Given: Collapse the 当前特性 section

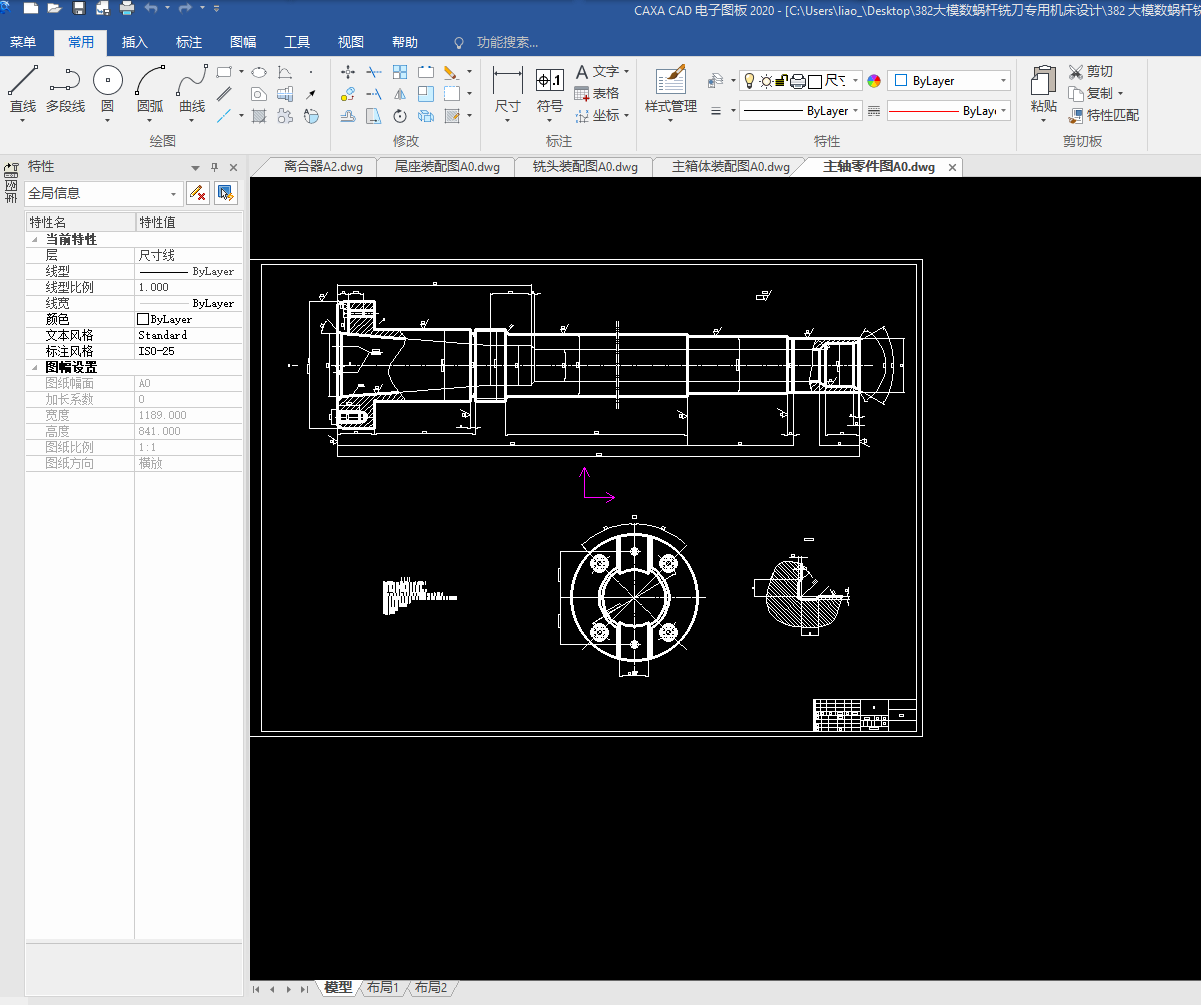Looking at the screenshot, I should [x=35, y=240].
